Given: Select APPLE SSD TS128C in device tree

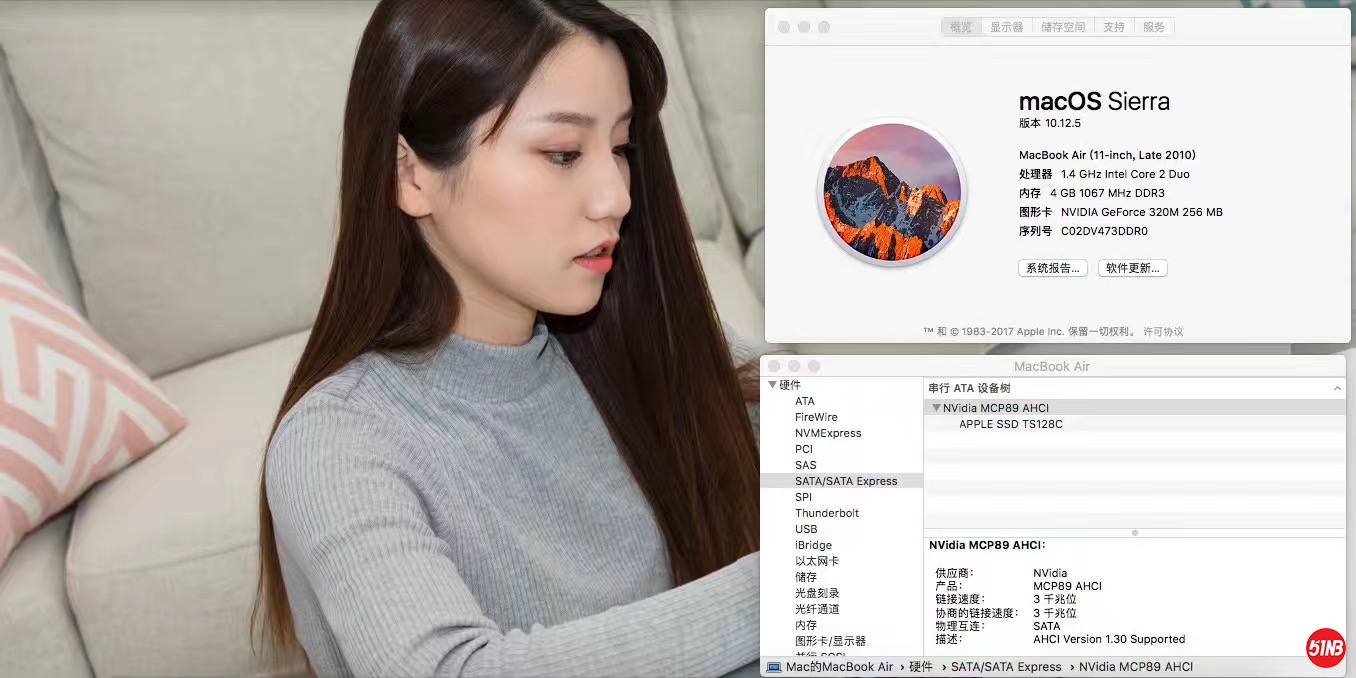Looking at the screenshot, I should tap(1010, 424).
